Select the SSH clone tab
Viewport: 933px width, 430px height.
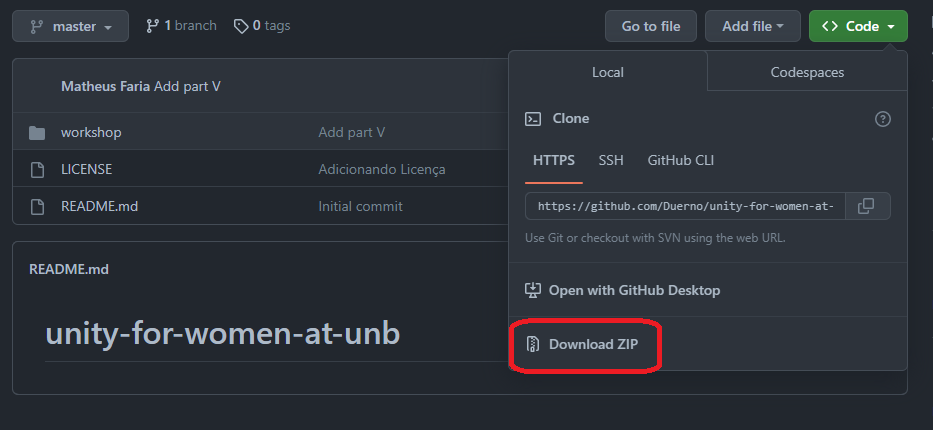[610, 160]
